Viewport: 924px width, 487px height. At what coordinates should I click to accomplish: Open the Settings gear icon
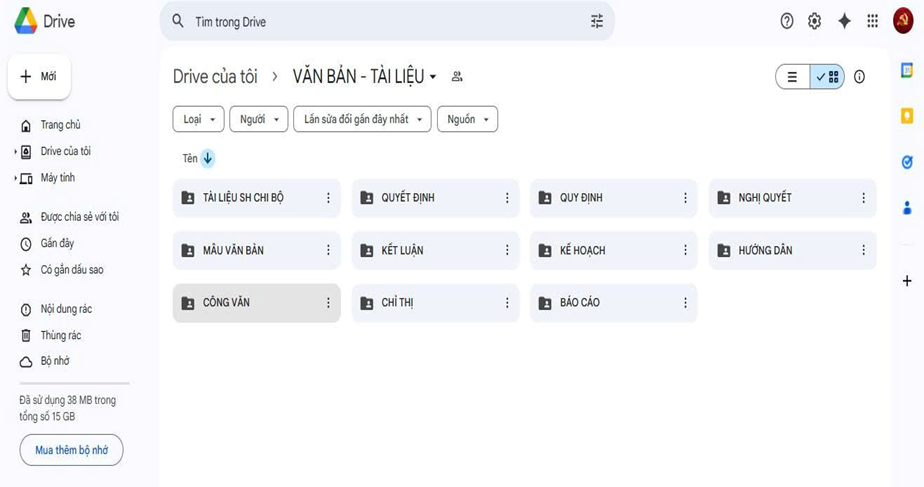814,21
